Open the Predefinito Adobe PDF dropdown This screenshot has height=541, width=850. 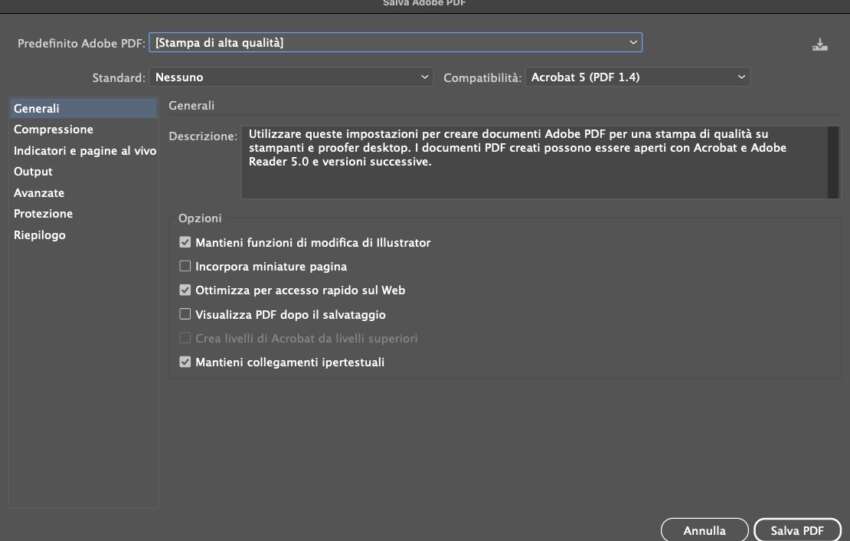[396, 43]
